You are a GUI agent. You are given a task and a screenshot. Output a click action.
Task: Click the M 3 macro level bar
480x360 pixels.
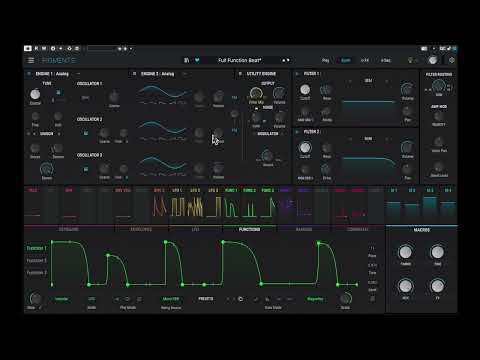point(430,205)
